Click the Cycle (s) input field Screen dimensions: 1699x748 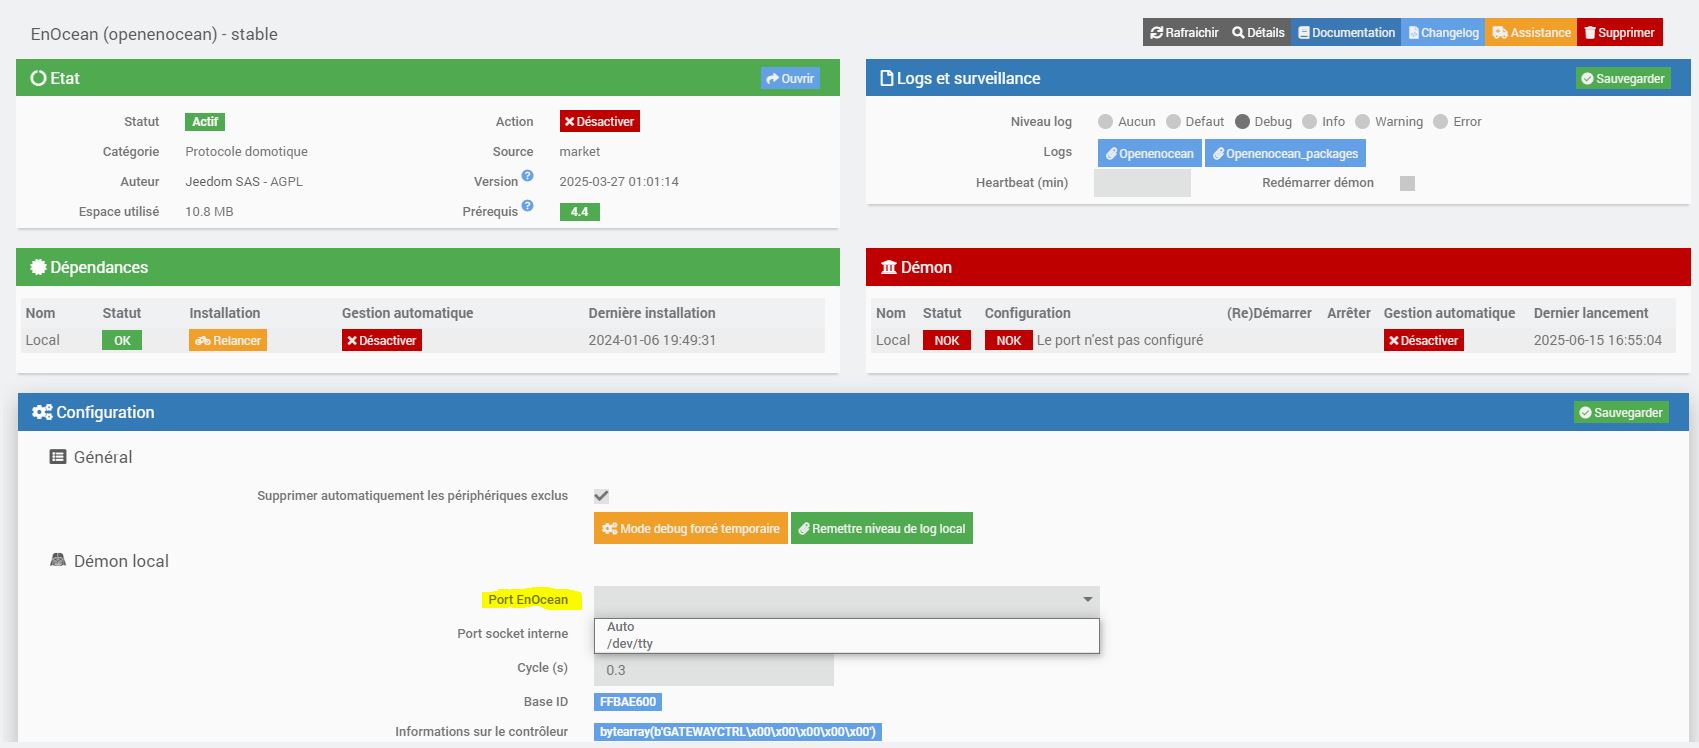click(714, 670)
